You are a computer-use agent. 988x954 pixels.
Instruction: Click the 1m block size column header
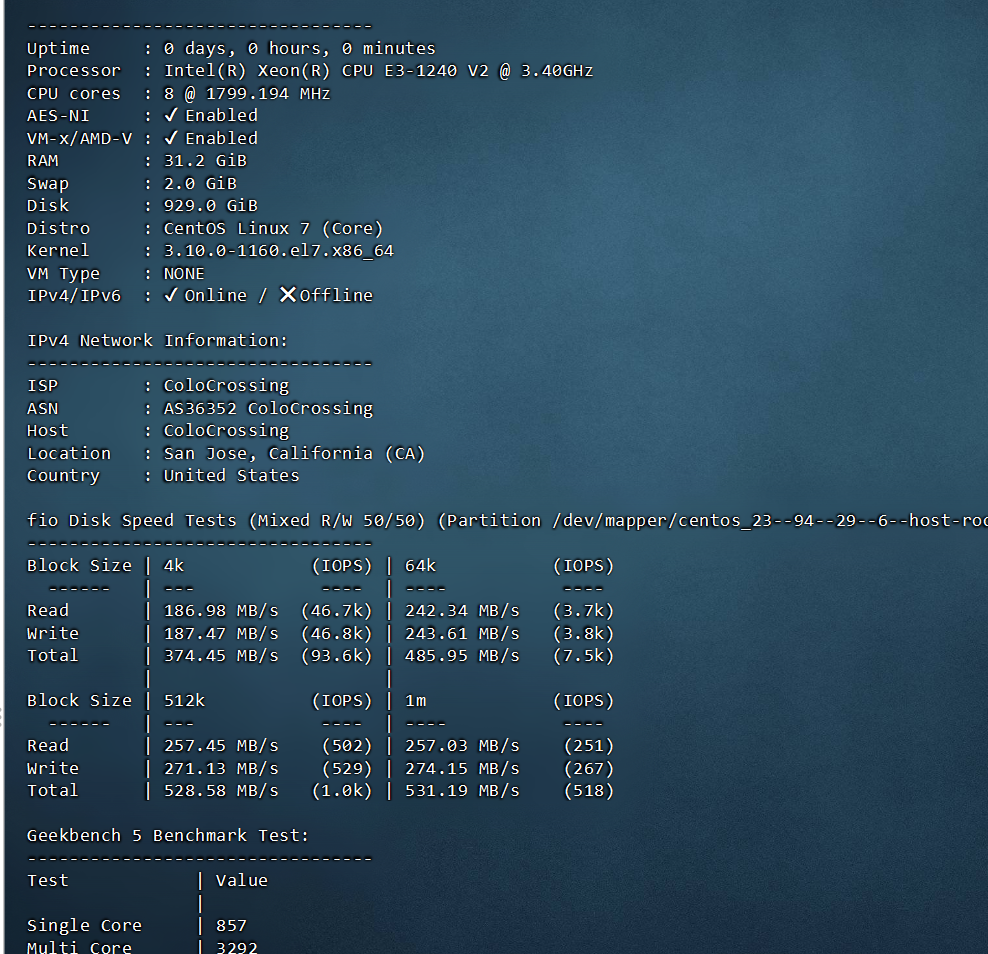[415, 701]
